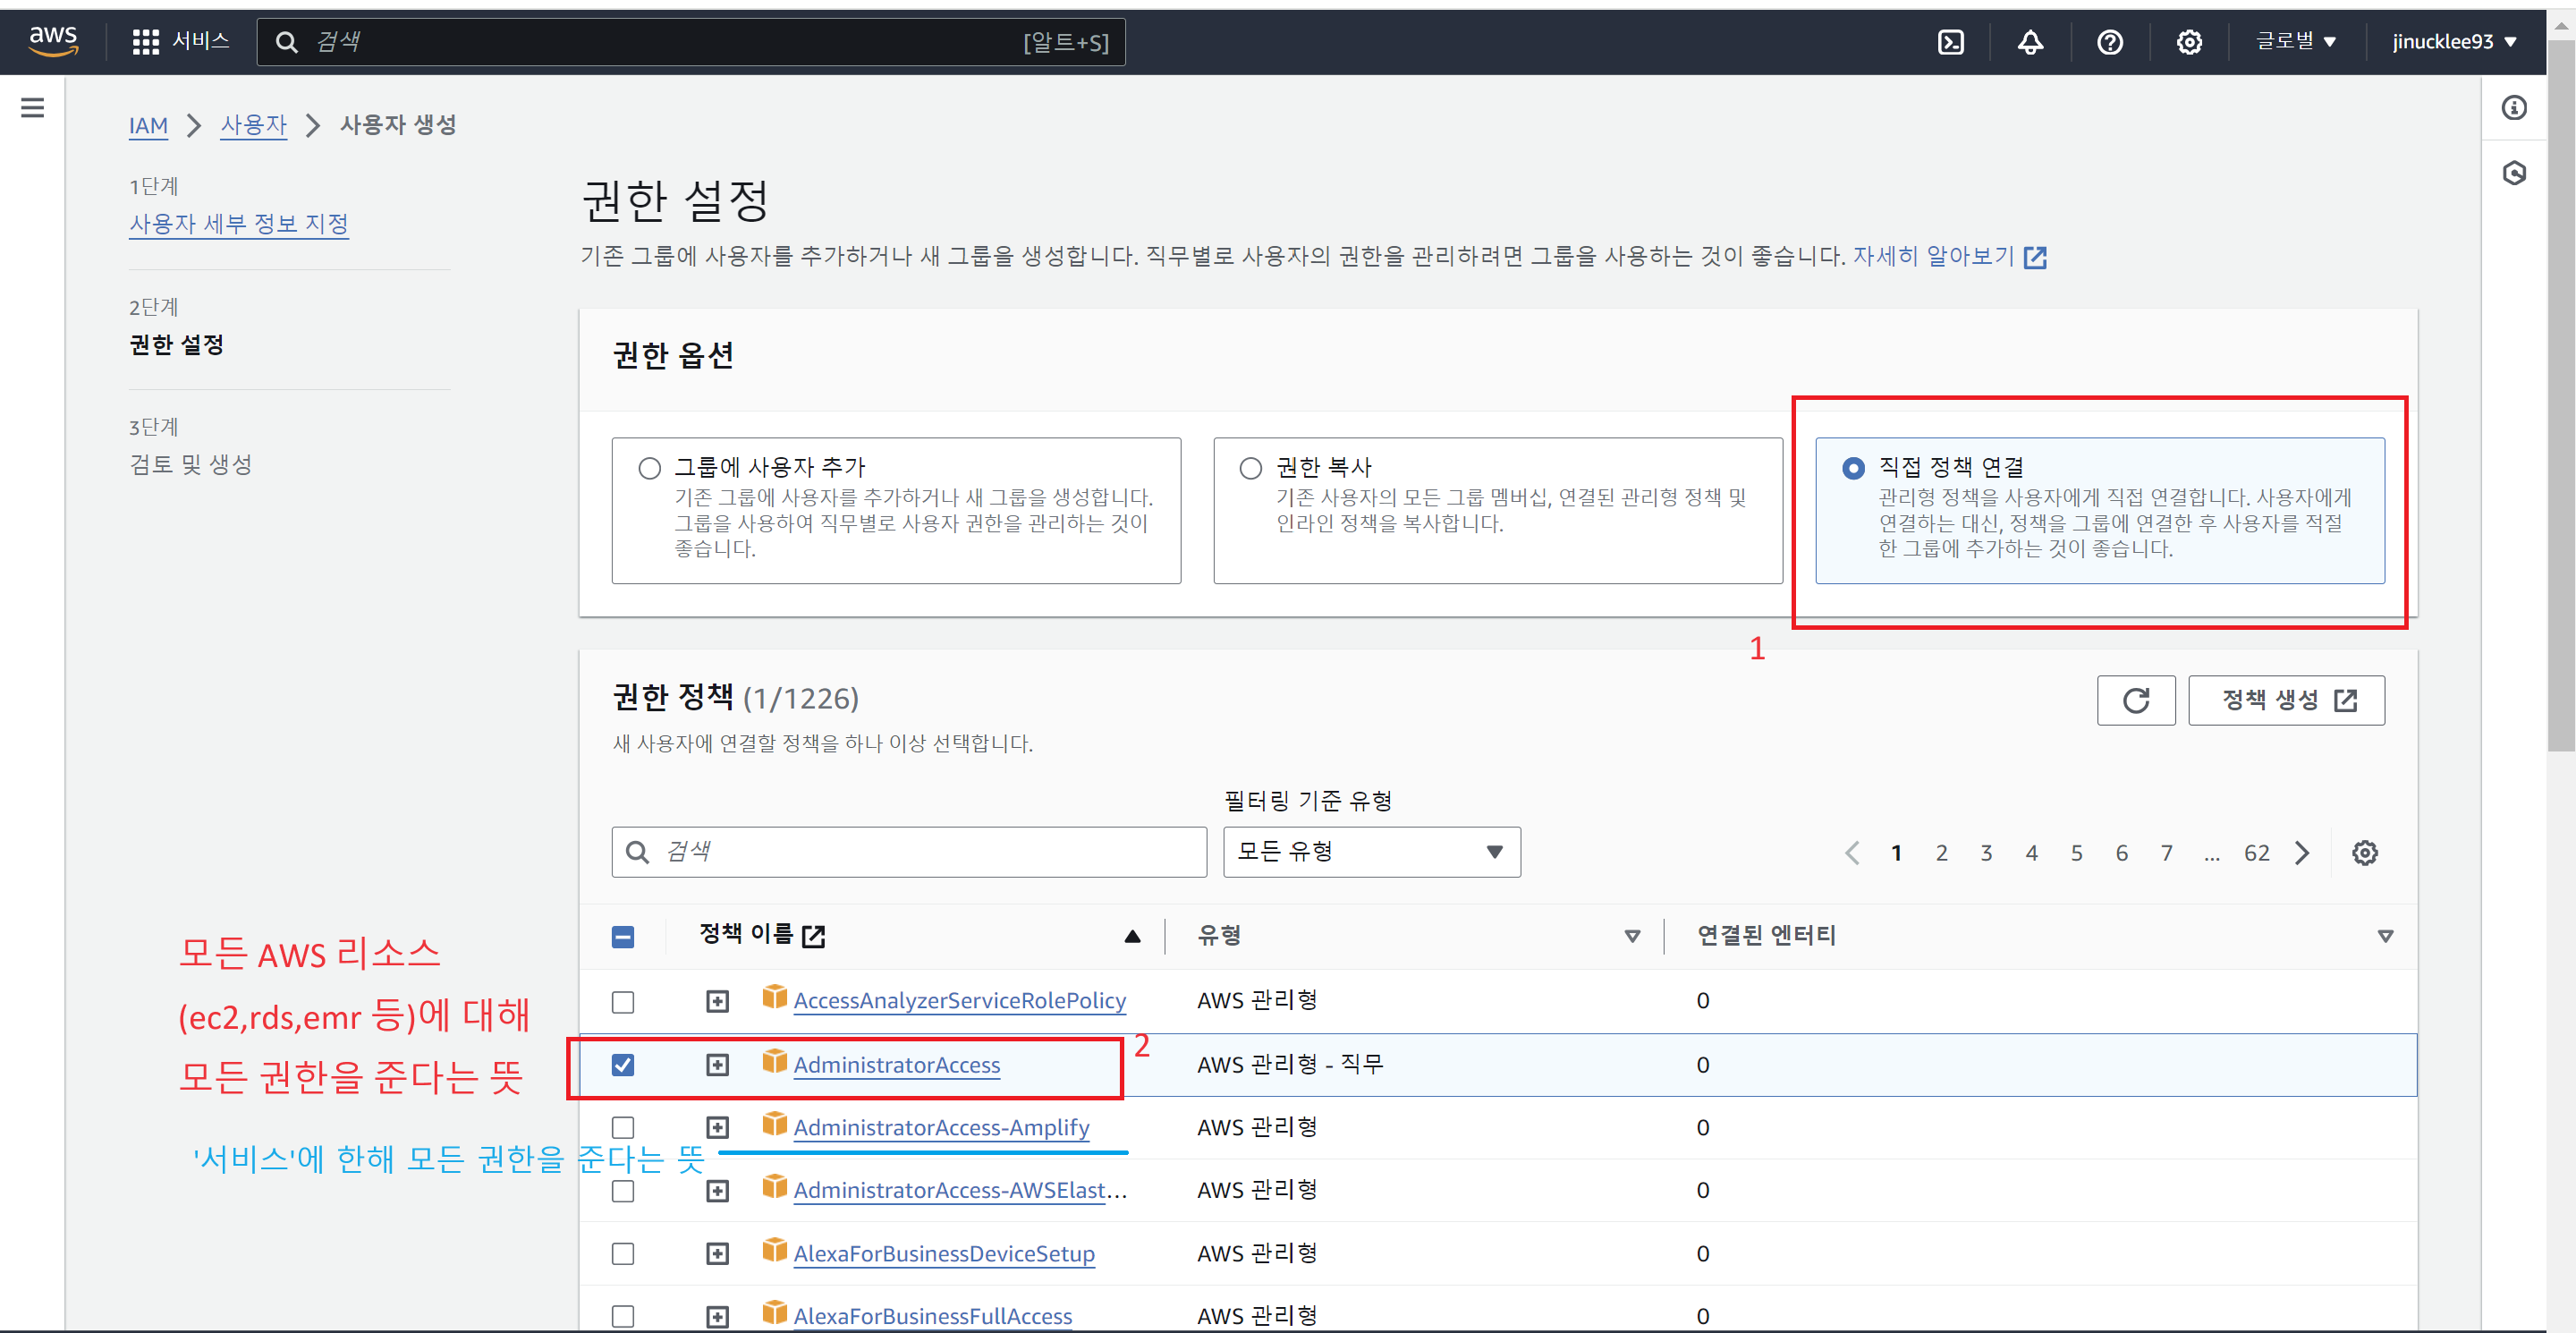Go to next page of policies
The width and height of the screenshot is (2576, 1333).
coord(2302,852)
